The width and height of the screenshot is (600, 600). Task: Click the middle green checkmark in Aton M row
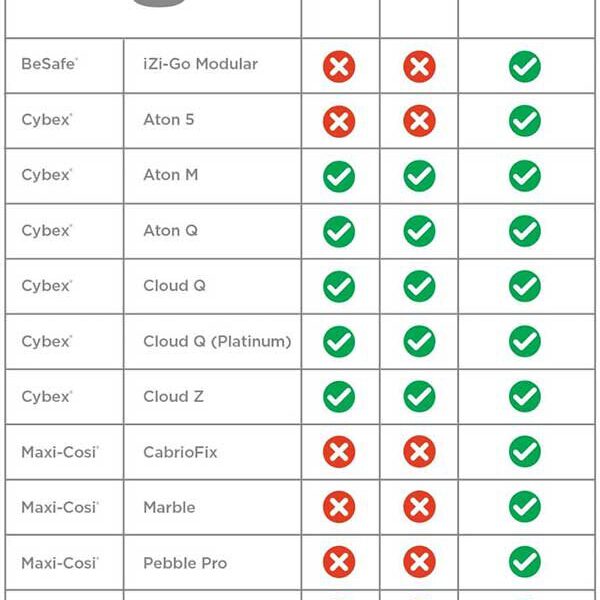(x=419, y=177)
